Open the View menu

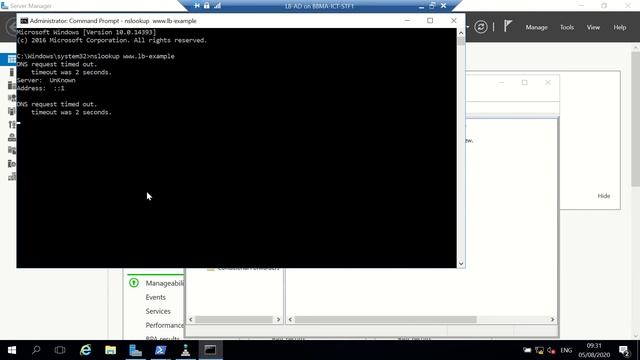pyautogui.click(x=593, y=27)
